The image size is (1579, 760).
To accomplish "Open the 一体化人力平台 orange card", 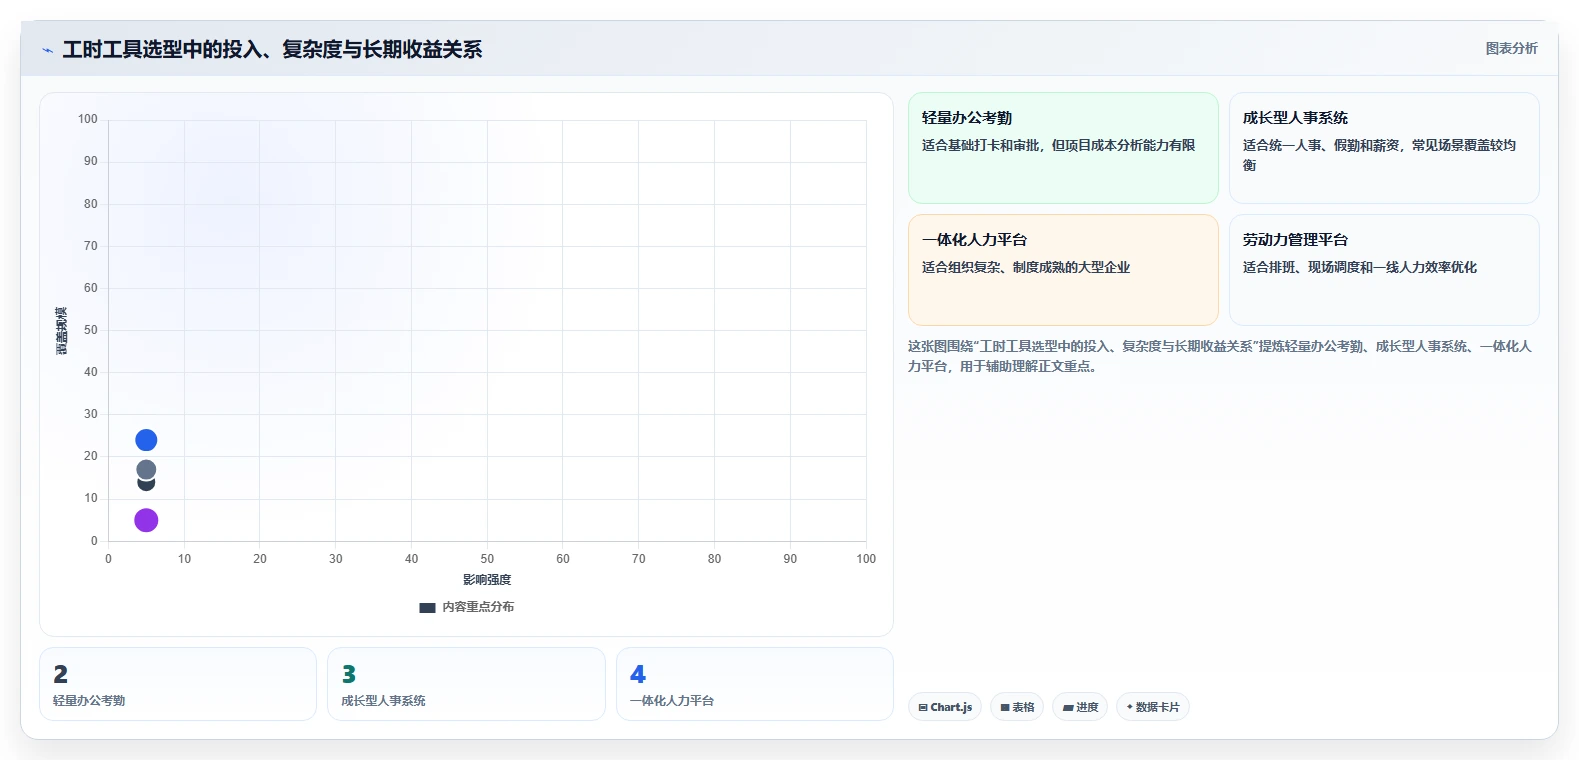I will coord(1063,270).
